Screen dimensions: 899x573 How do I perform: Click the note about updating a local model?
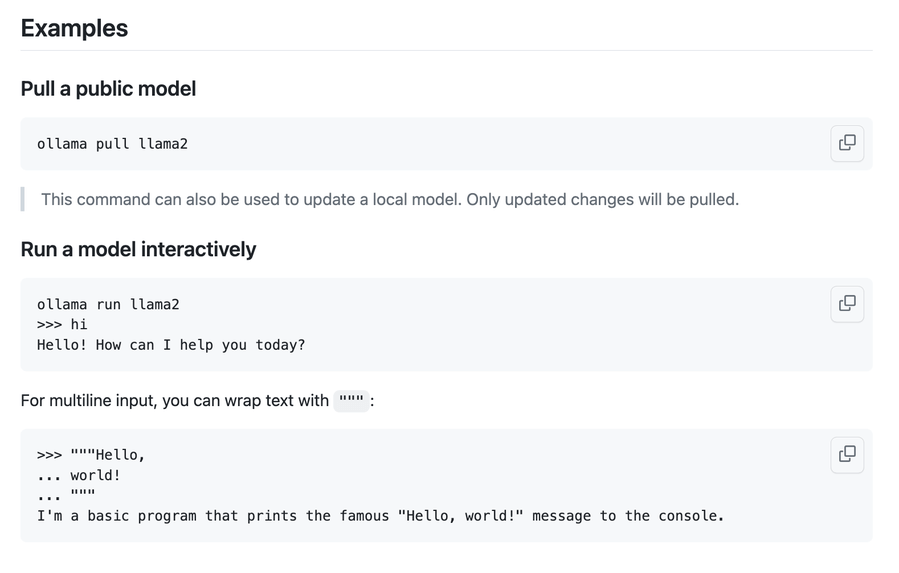(390, 200)
